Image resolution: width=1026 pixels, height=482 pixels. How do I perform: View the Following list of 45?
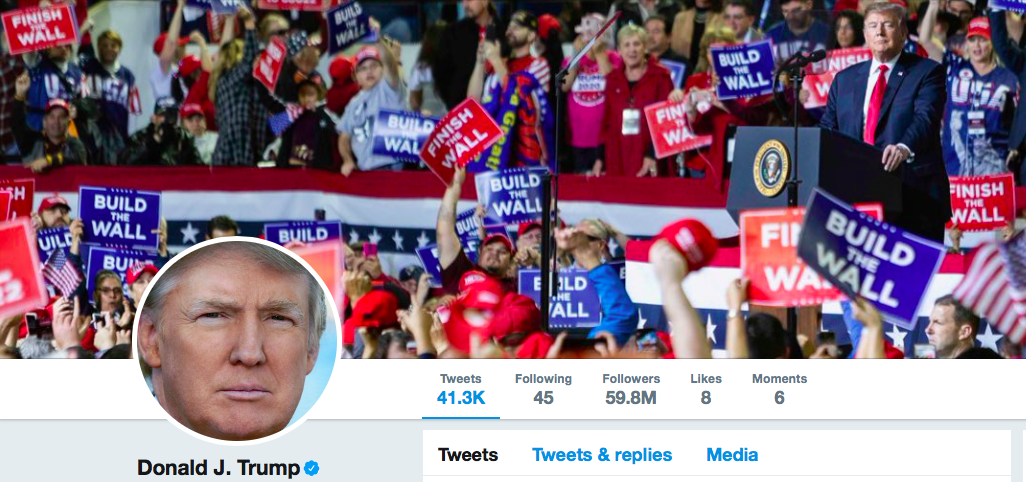543,388
